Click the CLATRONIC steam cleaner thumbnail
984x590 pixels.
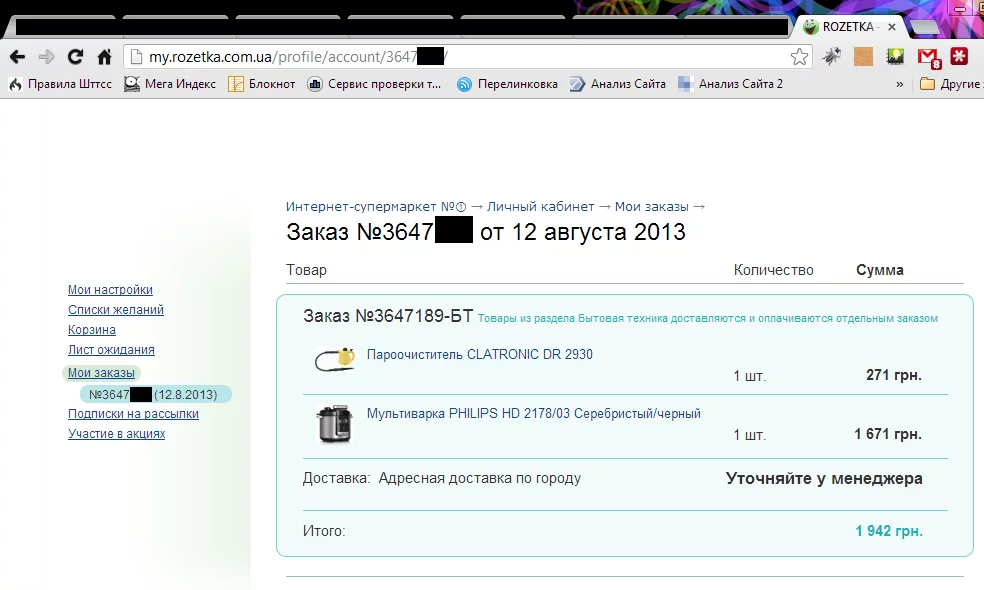tap(335, 360)
